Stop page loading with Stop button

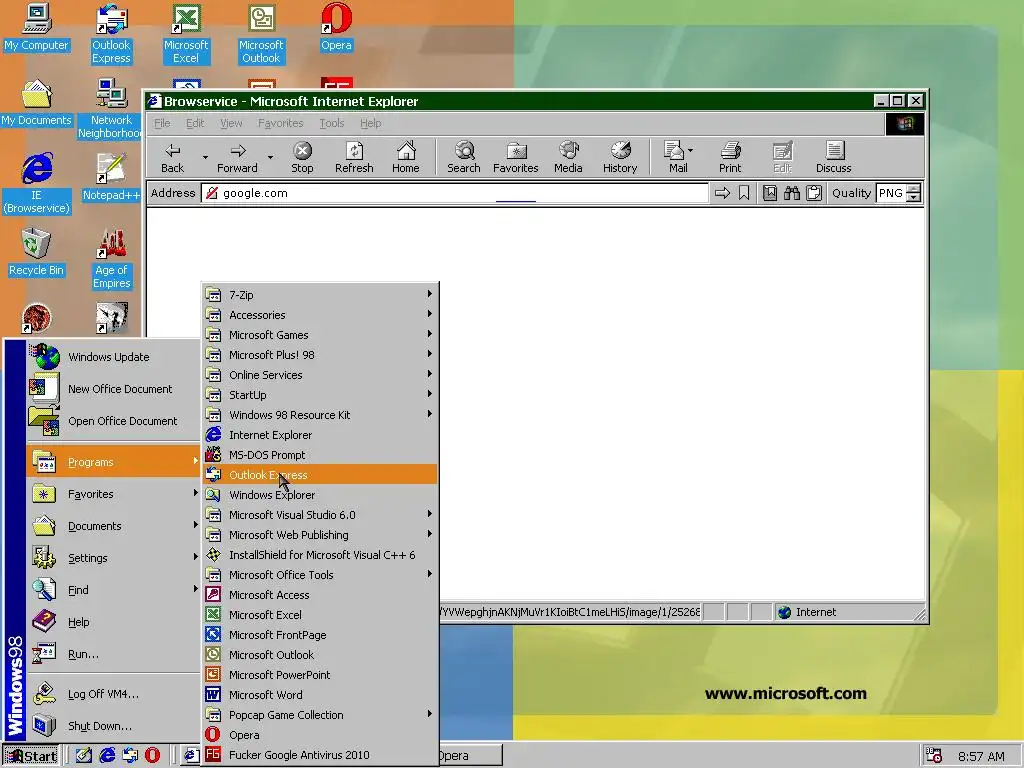(302, 157)
